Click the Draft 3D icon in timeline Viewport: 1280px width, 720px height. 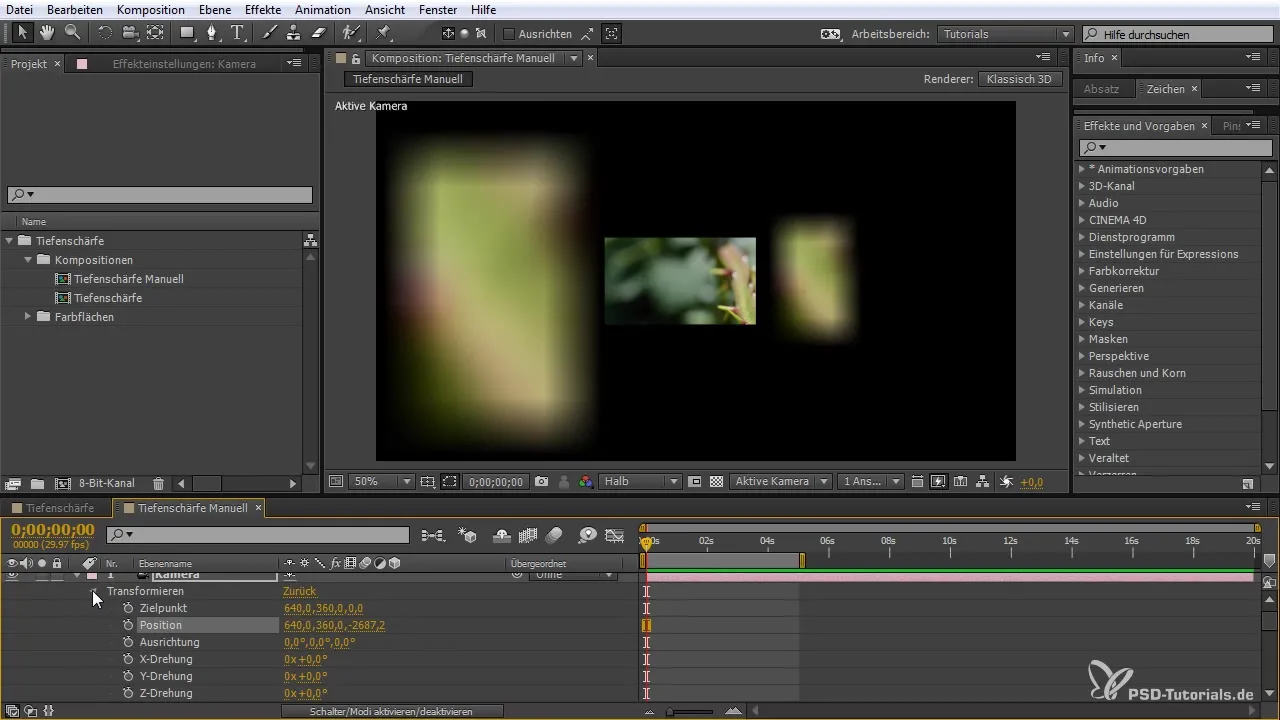[466, 536]
